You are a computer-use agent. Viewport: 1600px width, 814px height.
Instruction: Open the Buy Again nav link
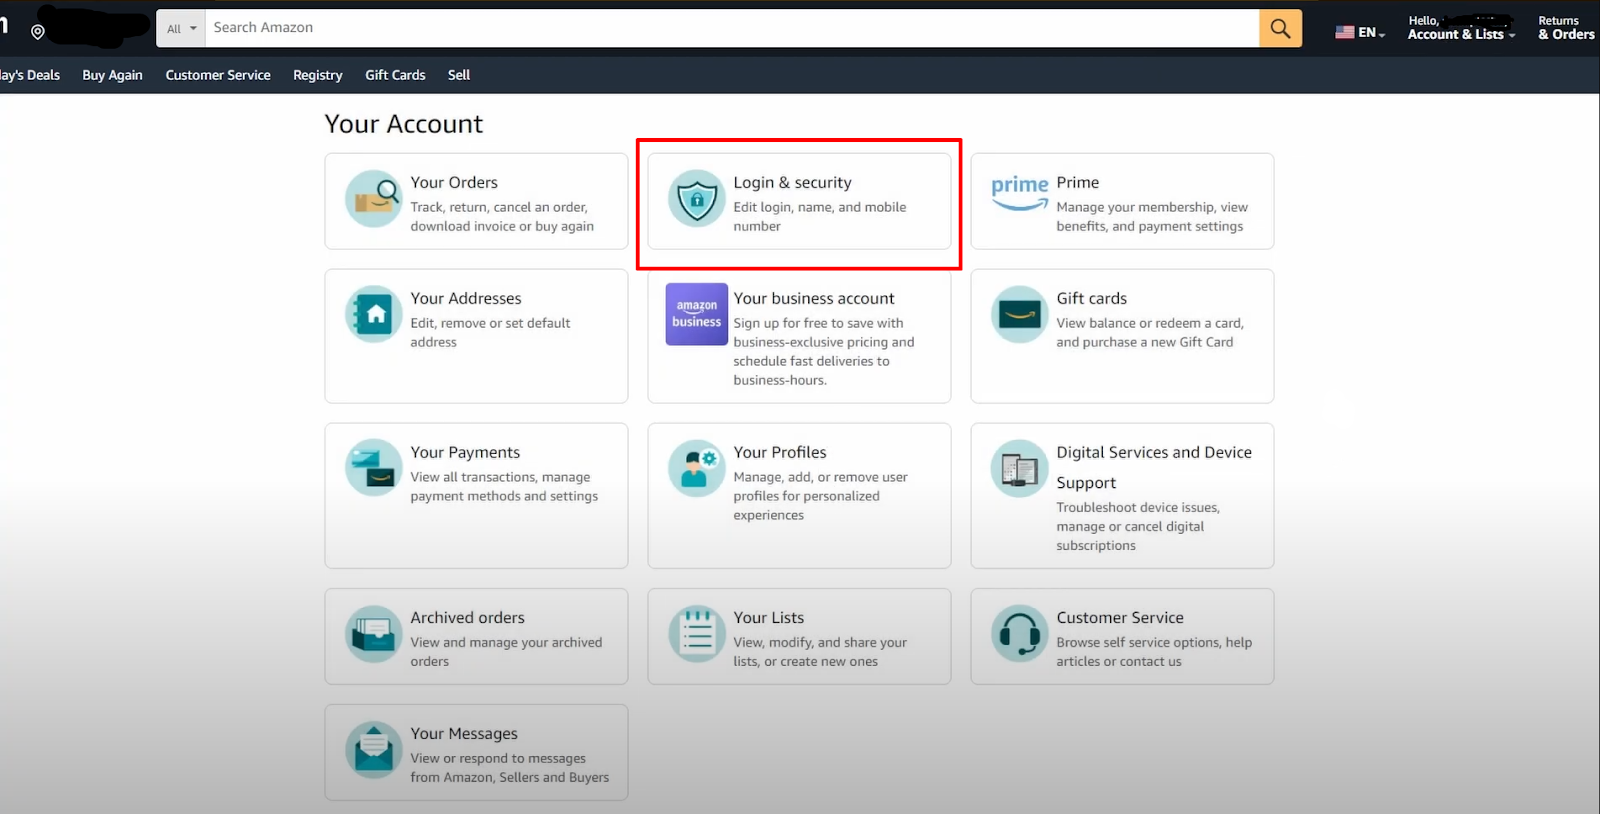(112, 75)
